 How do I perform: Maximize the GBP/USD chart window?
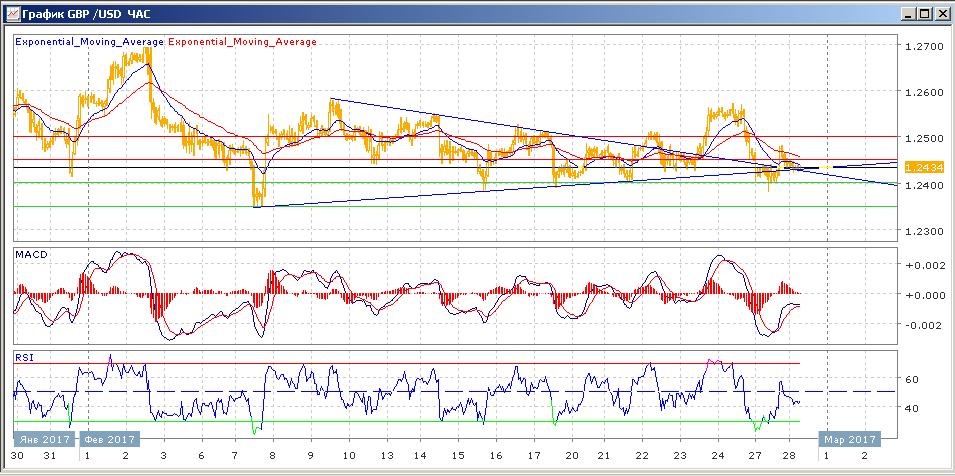[924, 13]
